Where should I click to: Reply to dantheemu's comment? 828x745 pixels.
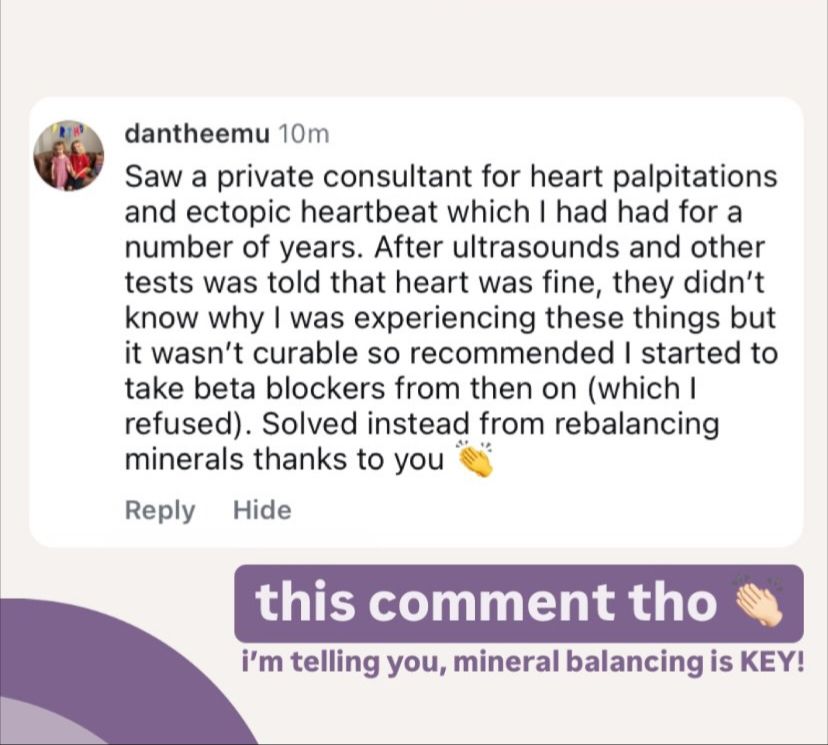(159, 510)
